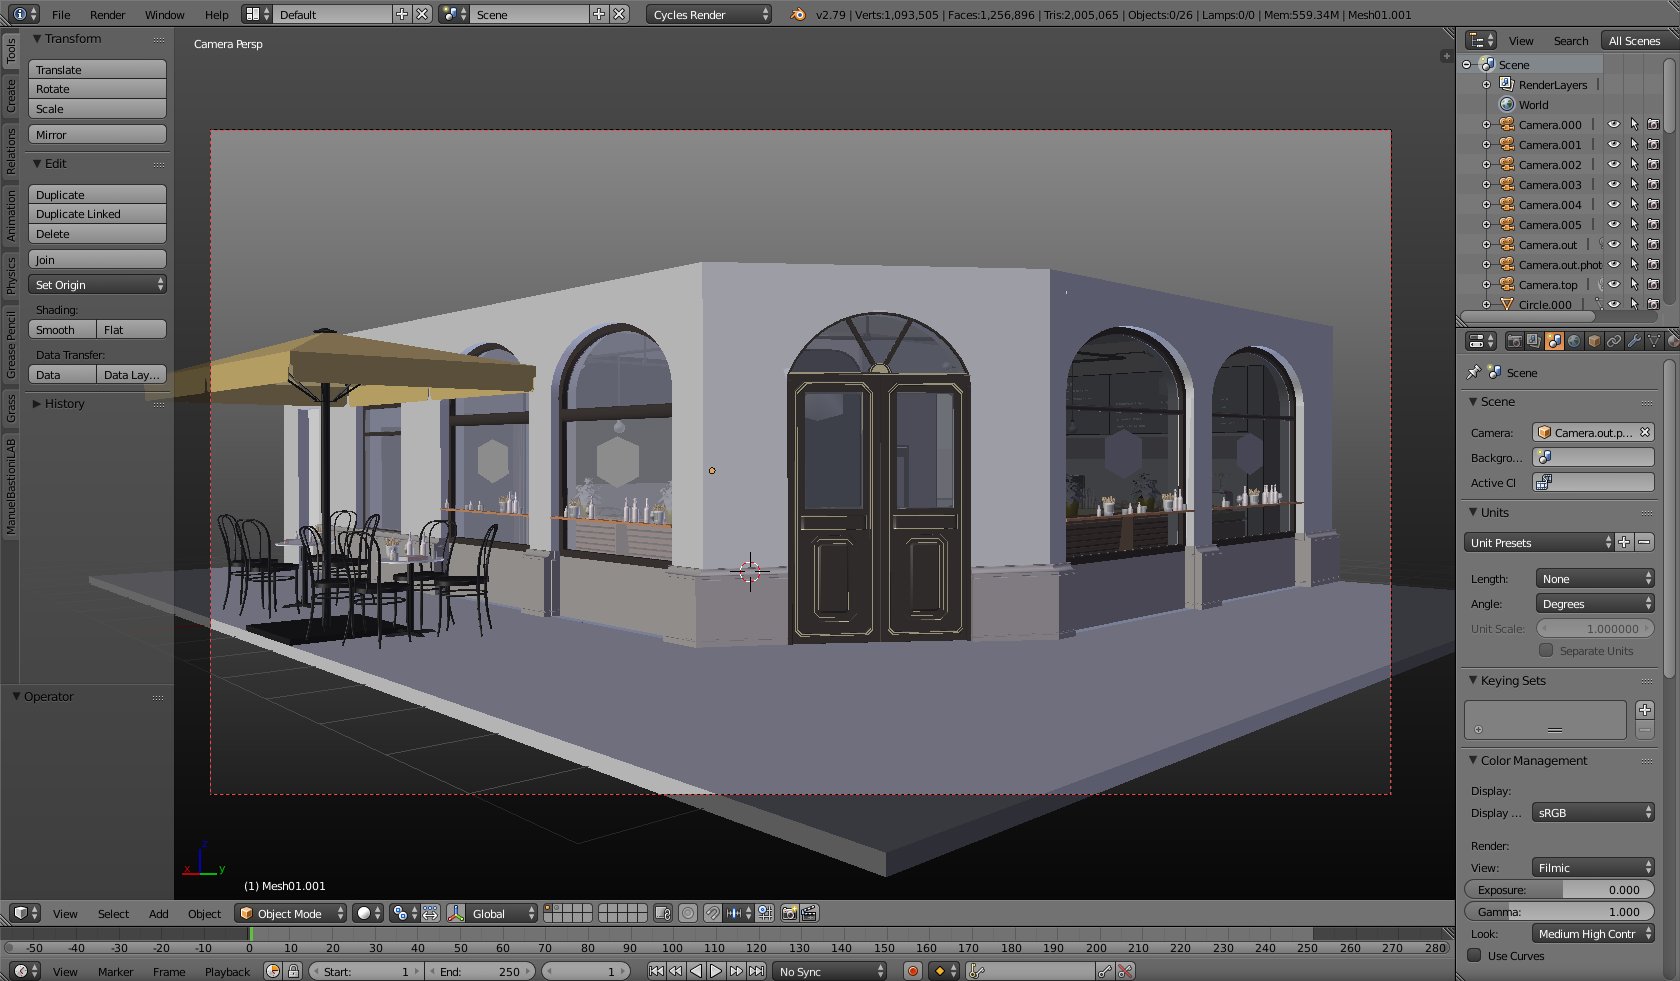Click the outliner display mode icon
Viewport: 1680px width, 981px height.
click(1481, 40)
